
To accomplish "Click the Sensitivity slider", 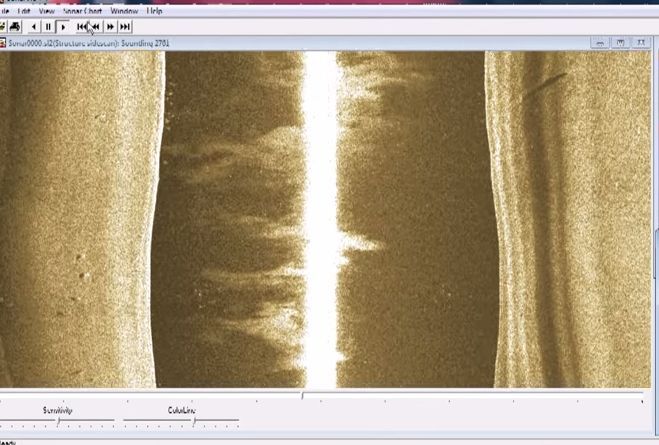I will click(57, 422).
